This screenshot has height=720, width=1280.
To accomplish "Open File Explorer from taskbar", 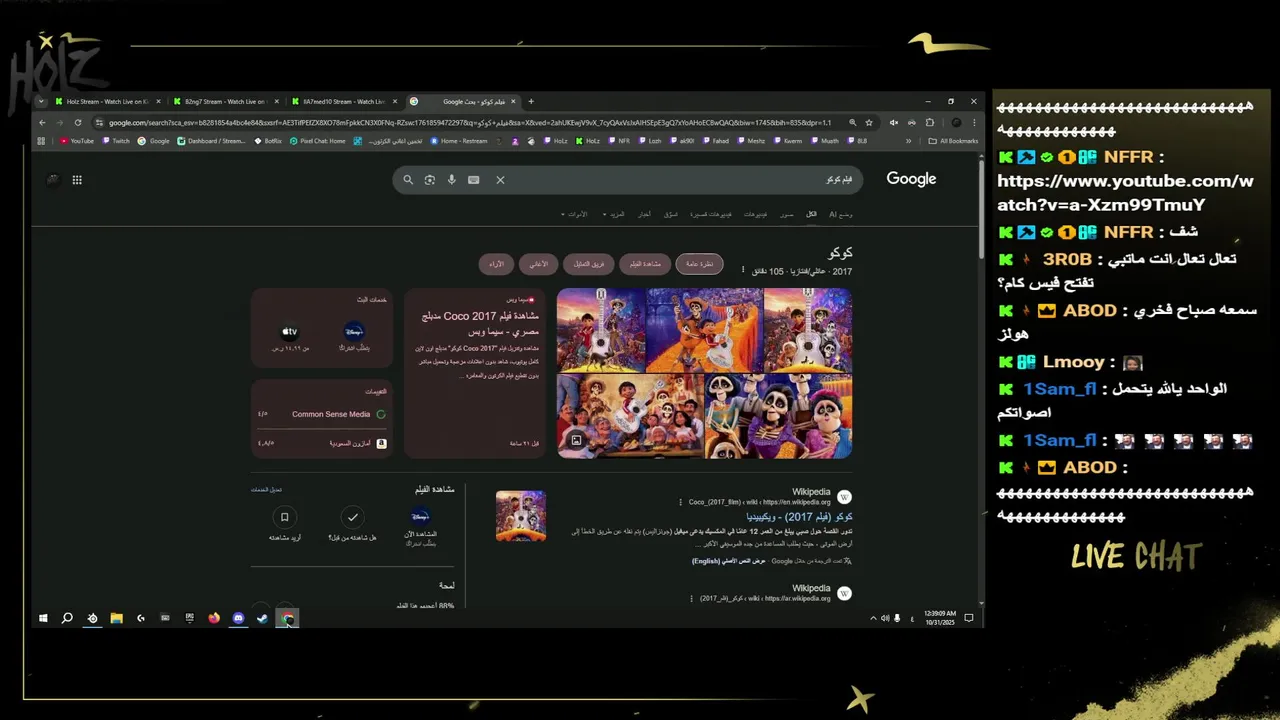I will click(116, 619).
